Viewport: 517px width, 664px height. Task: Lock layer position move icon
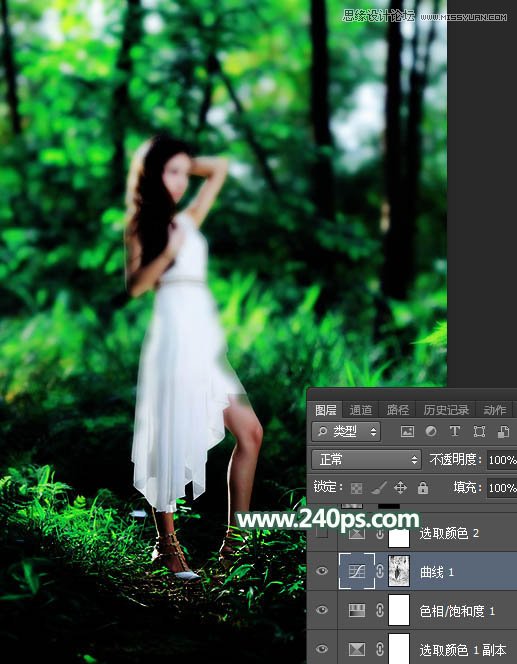[400, 488]
